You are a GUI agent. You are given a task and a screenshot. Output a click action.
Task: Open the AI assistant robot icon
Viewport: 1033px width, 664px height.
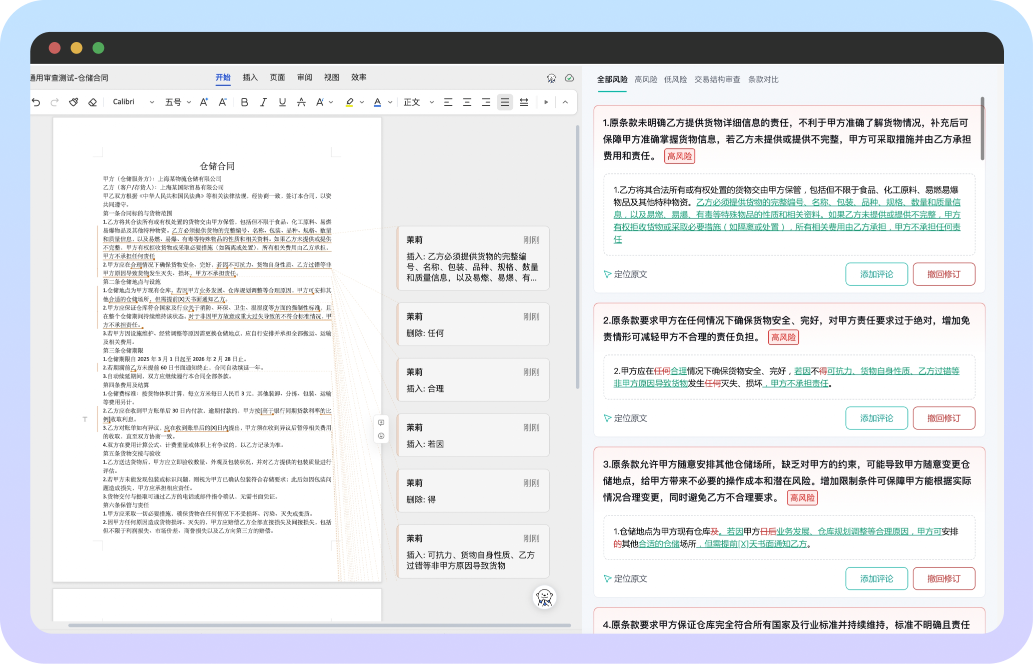(544, 597)
